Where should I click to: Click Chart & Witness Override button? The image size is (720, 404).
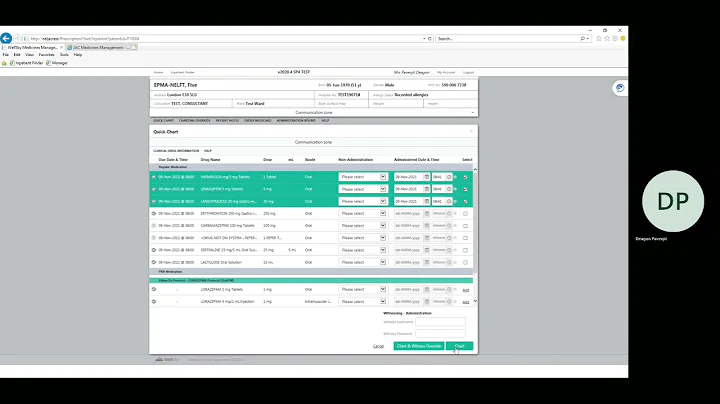pyautogui.click(x=419, y=346)
